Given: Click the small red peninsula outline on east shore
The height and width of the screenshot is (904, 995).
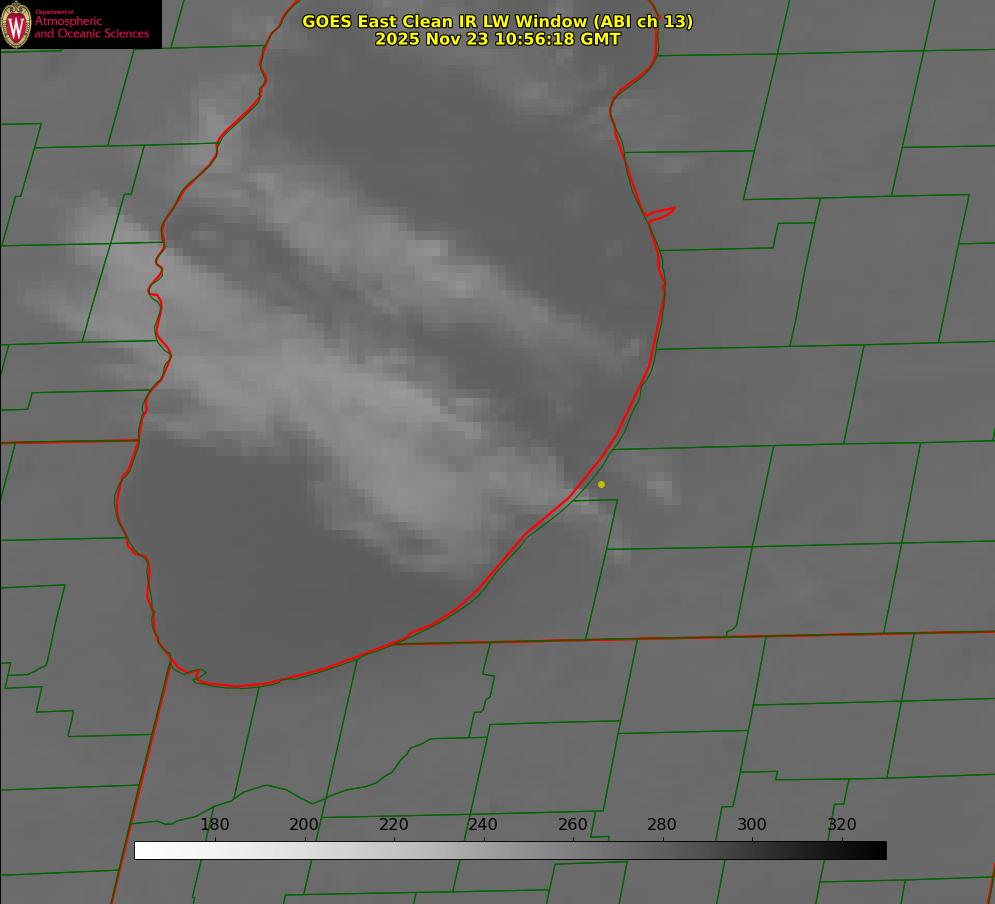Looking at the screenshot, I should coord(661,213).
